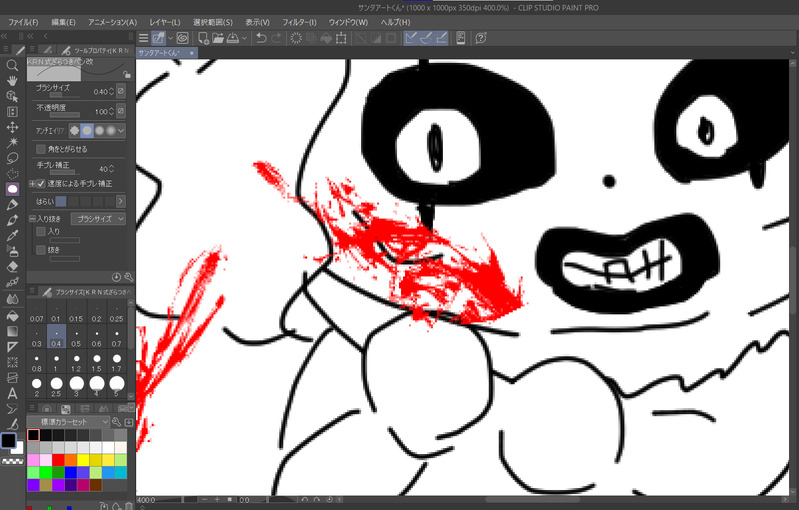Open the アニメーション(A) menu
Viewport: 799px width, 510px height.
(x=112, y=22)
